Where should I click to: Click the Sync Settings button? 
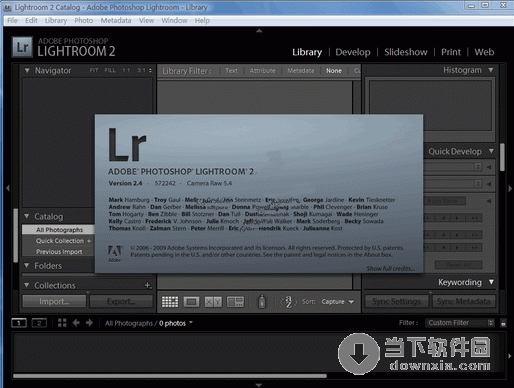coord(397,301)
